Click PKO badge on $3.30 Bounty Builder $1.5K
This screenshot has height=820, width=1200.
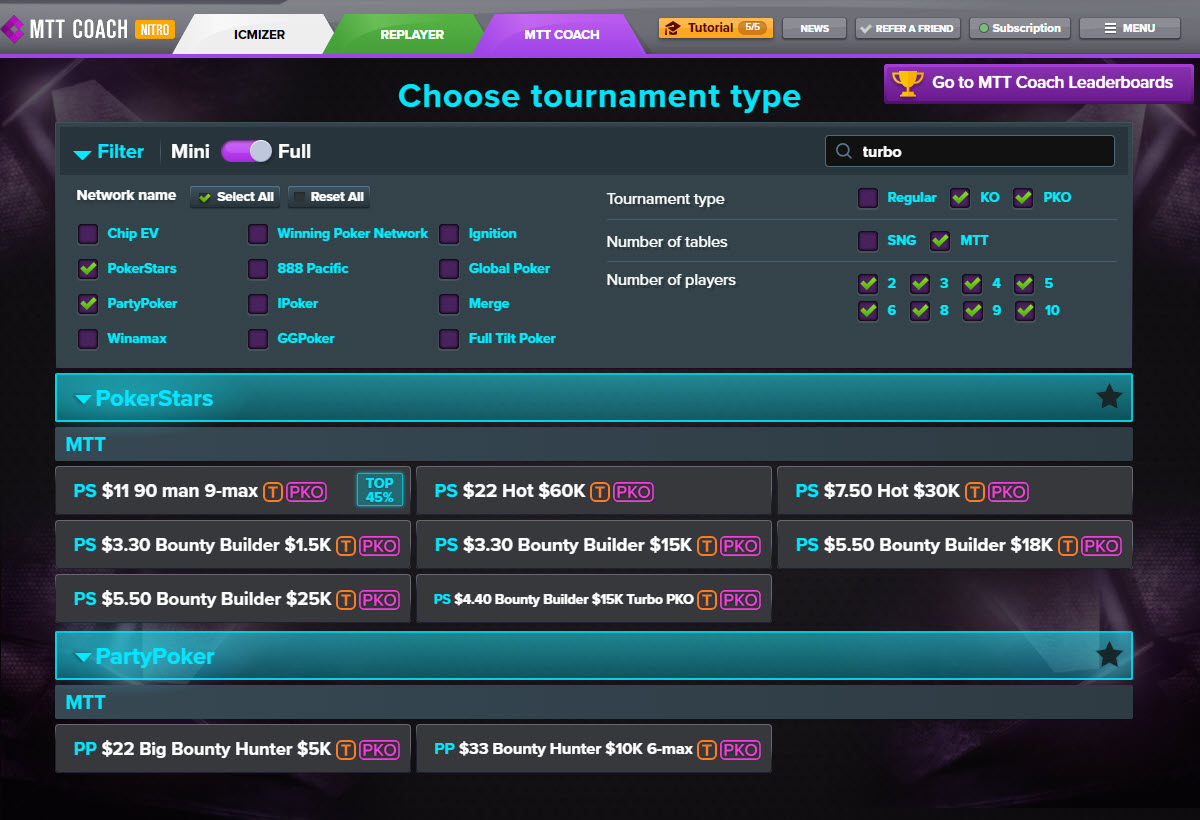[x=379, y=545]
